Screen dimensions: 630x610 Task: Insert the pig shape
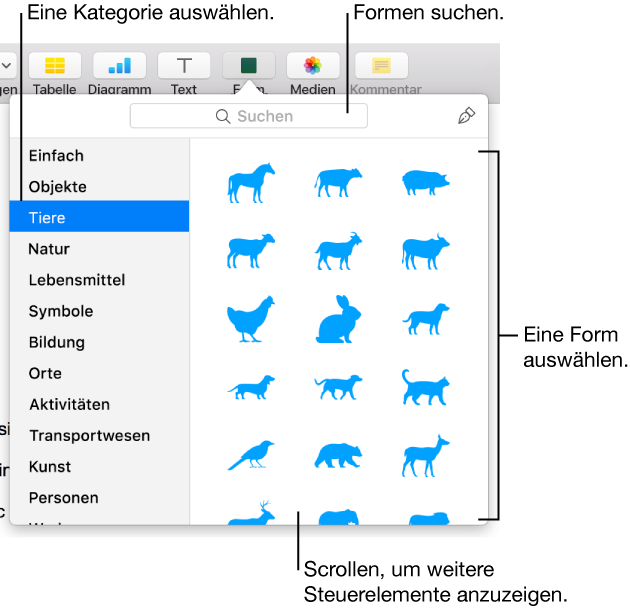click(426, 182)
